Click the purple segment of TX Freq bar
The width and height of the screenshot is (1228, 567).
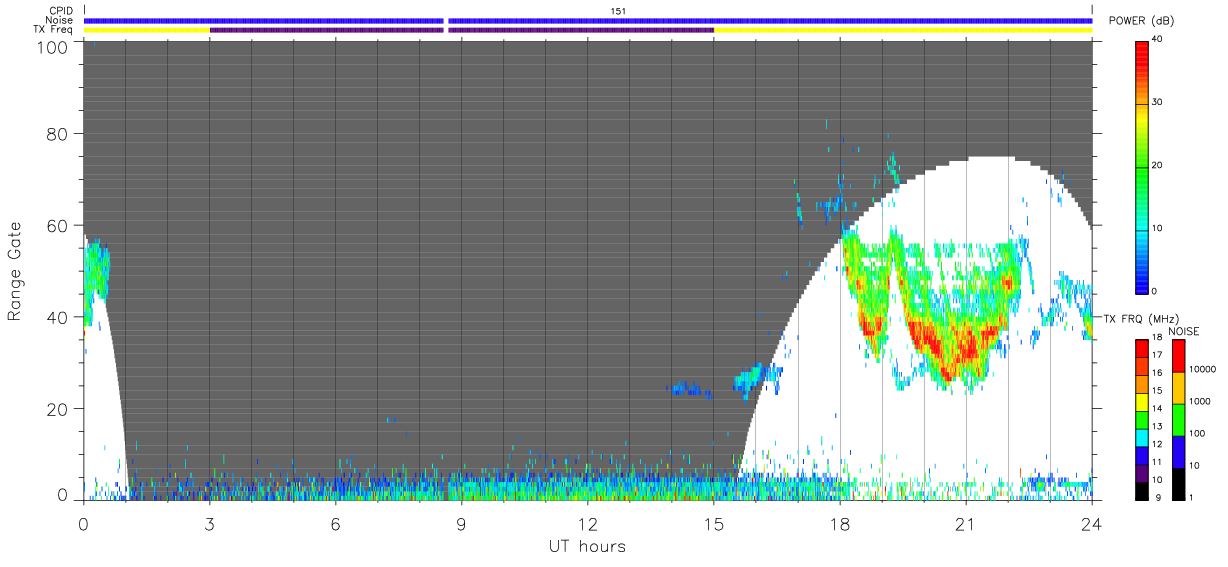[462, 30]
